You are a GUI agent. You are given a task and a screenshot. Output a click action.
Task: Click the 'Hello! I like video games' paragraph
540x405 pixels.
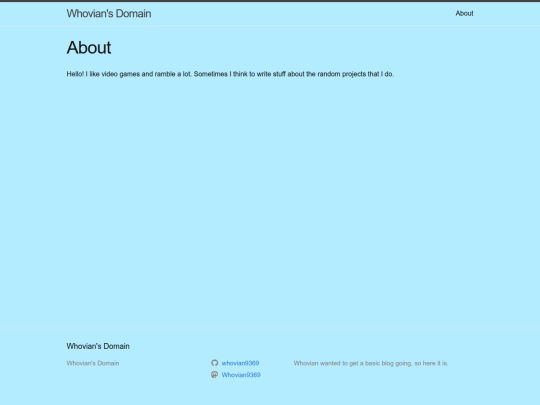230,74
